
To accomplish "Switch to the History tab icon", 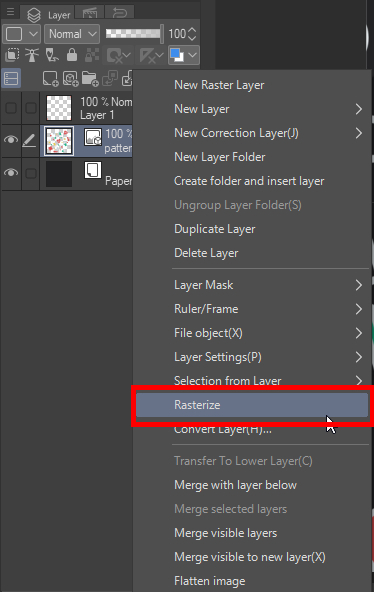I will click(120, 14).
